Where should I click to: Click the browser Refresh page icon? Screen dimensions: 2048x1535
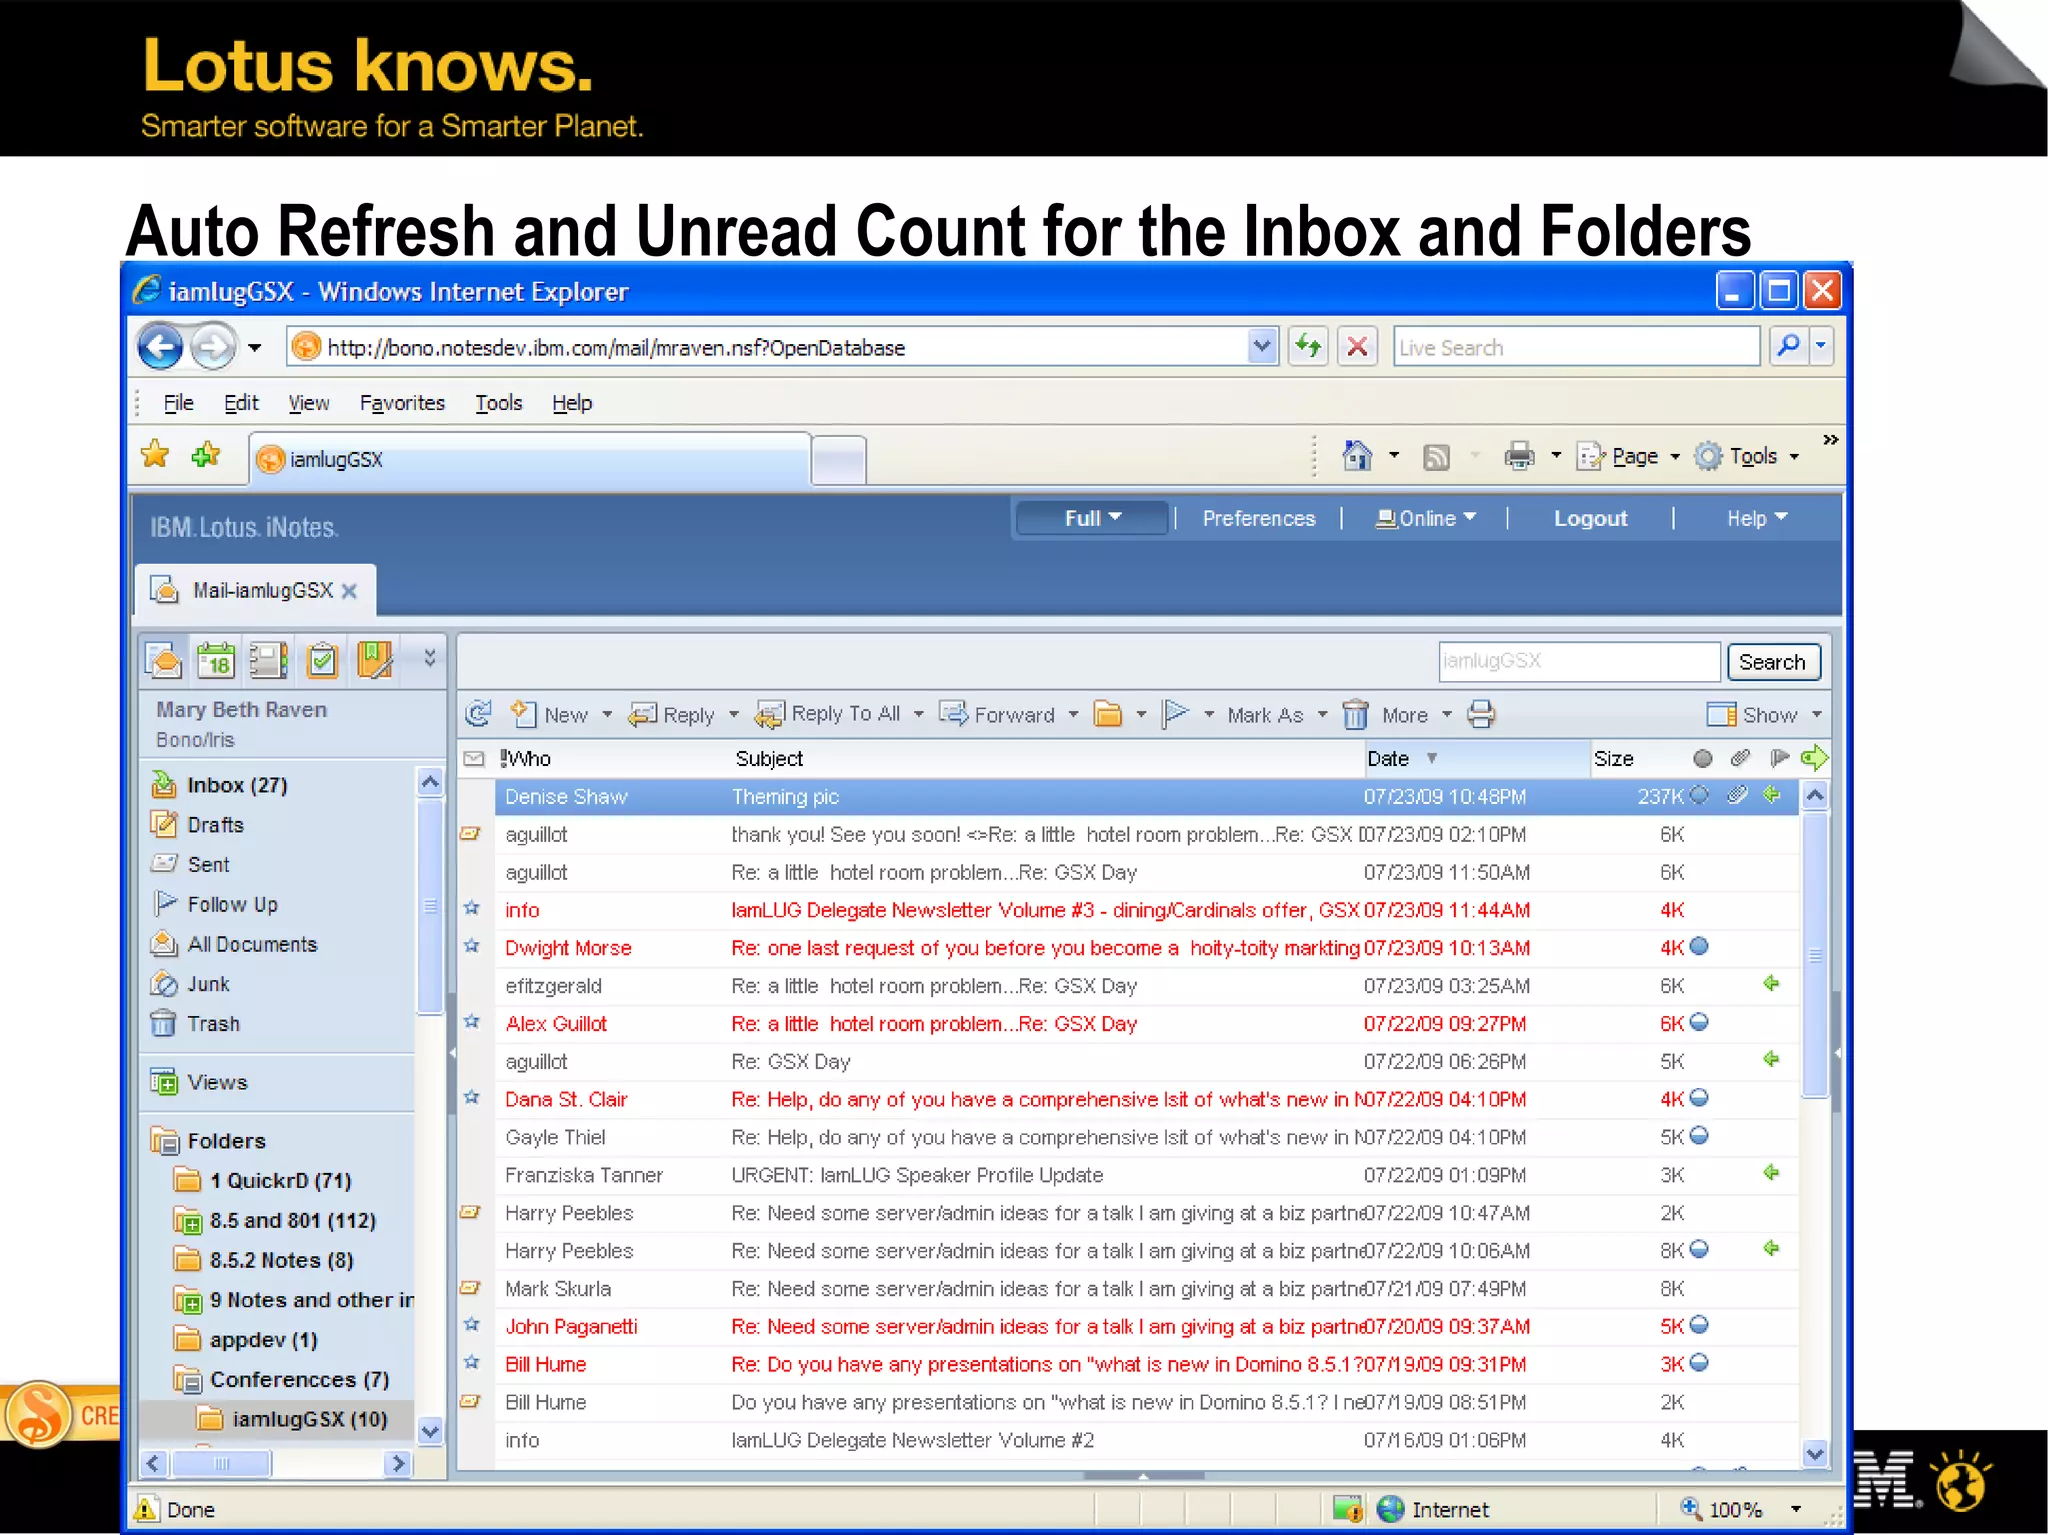[x=1308, y=347]
